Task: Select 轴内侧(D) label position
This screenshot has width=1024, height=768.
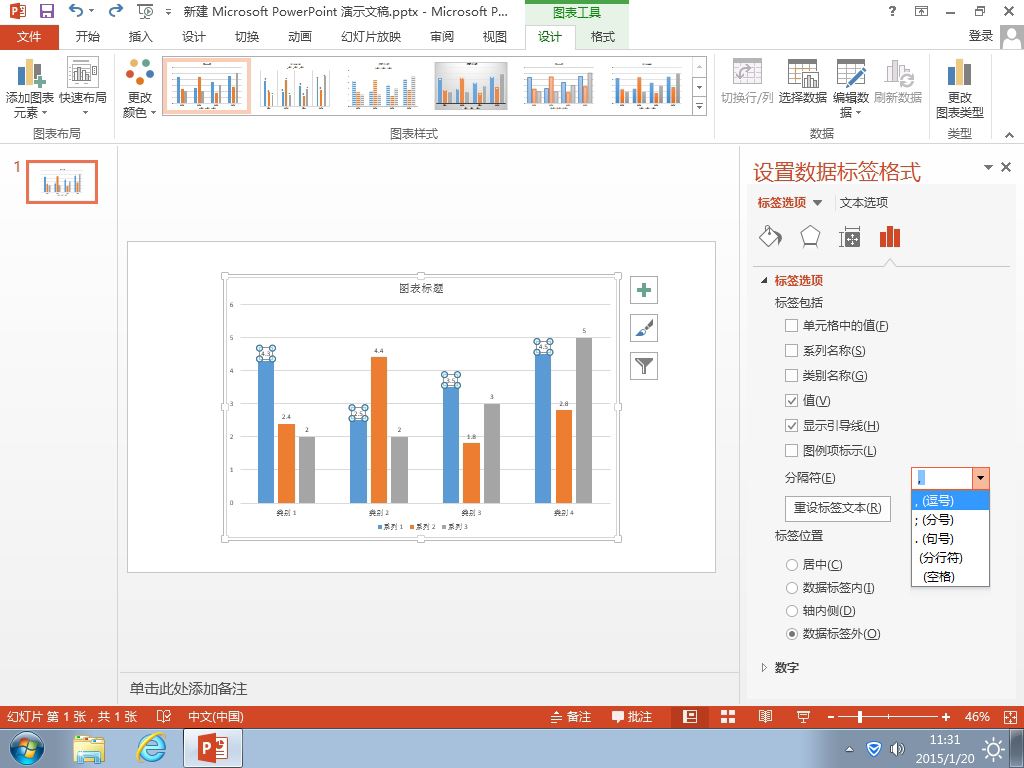Action: coord(792,611)
